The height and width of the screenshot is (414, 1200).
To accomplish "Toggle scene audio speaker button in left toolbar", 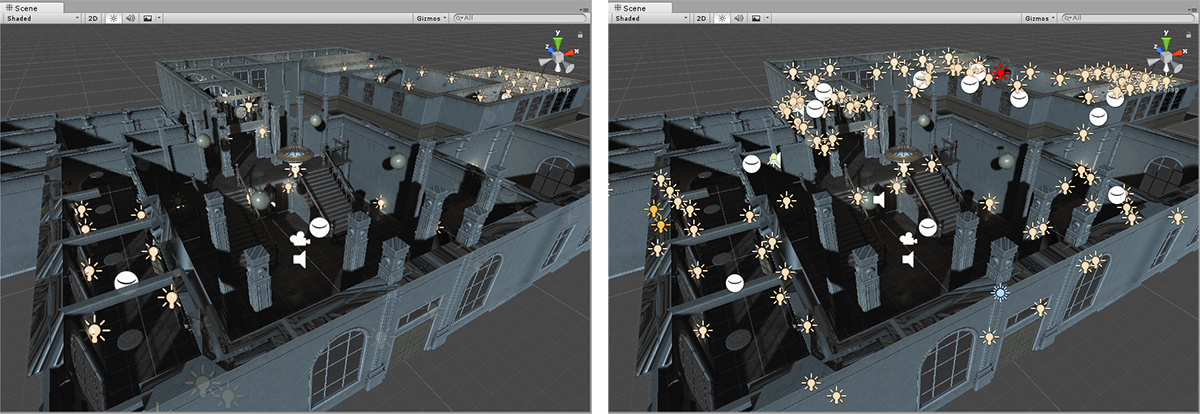I will click(129, 18).
